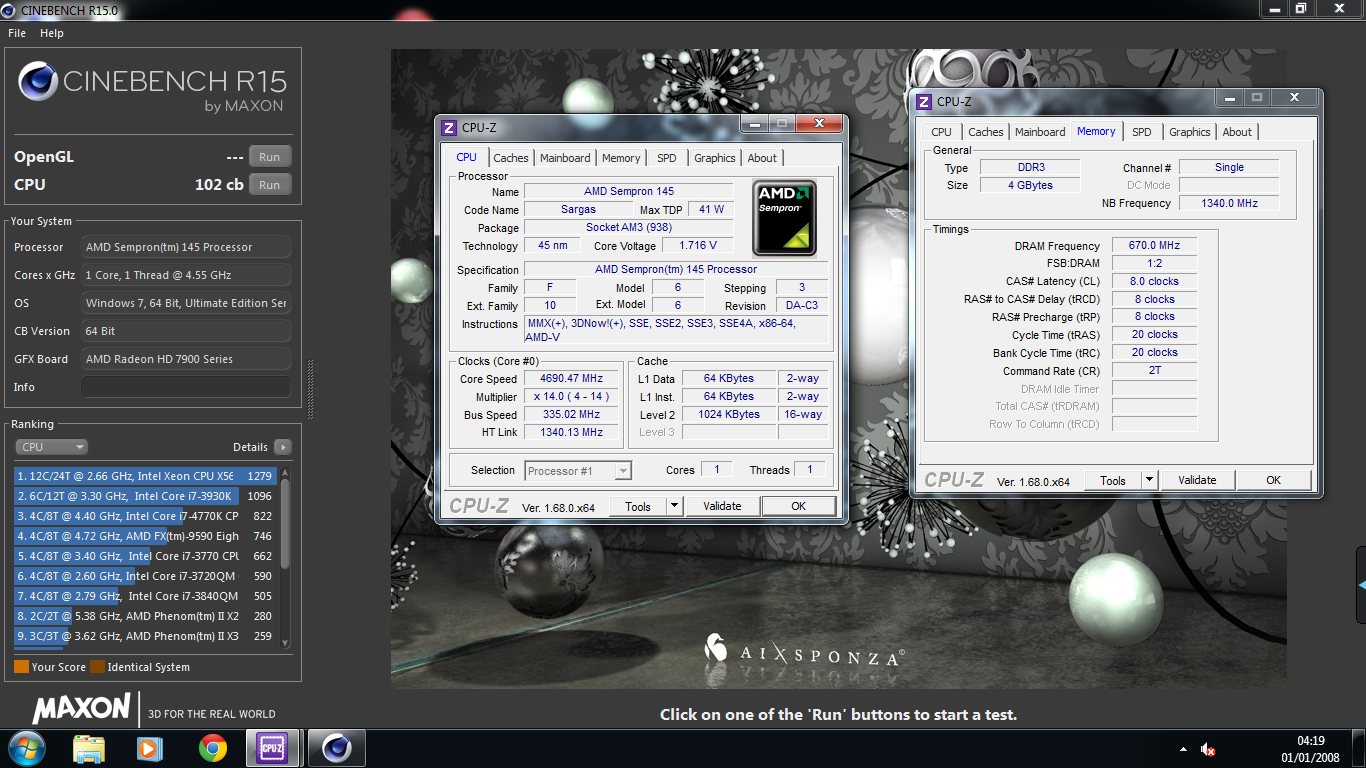Click the AMD Sempron logo in CPU-Z
This screenshot has width=1366, height=768.
coord(785,217)
